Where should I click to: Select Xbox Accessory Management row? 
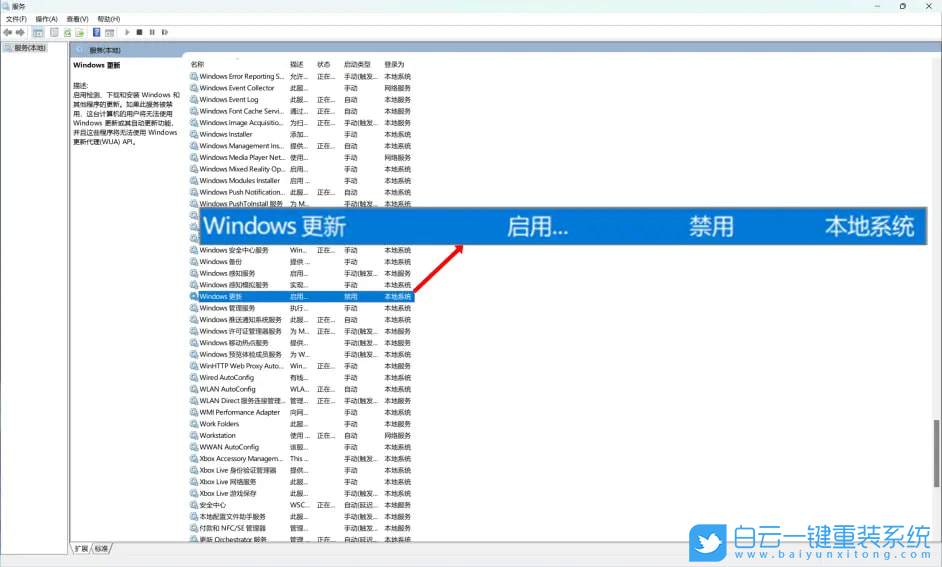point(302,458)
